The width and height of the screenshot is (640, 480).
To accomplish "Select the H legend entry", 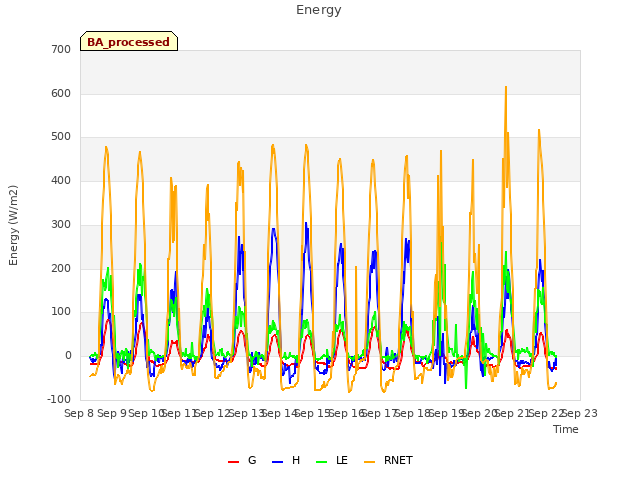I will point(286,460).
